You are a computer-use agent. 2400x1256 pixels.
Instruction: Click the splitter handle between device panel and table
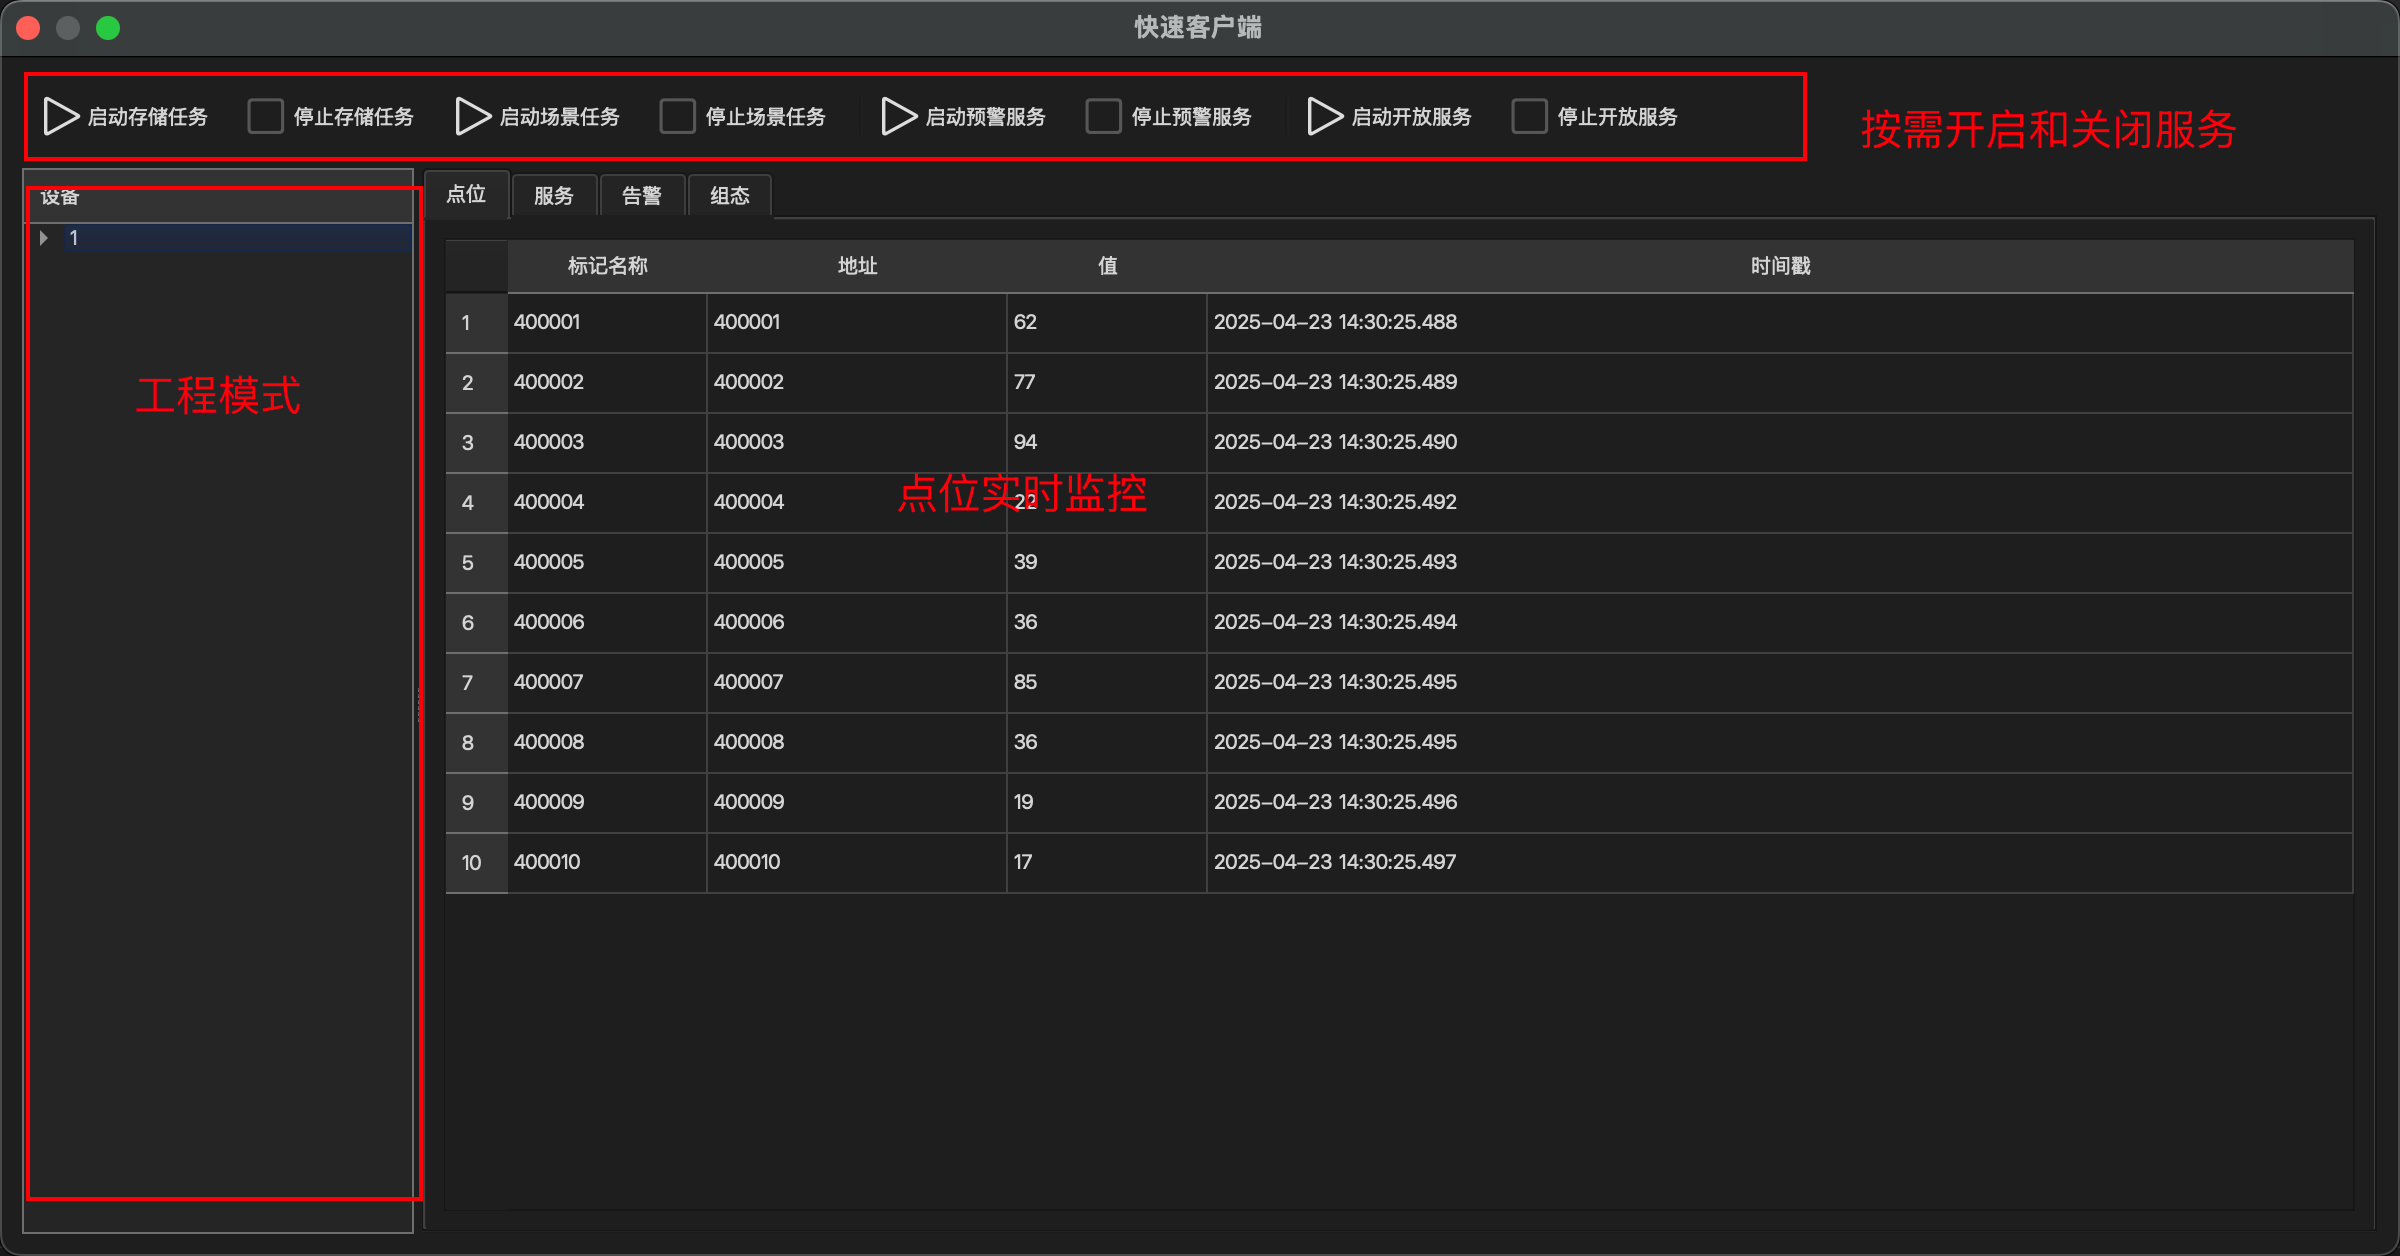click(x=419, y=705)
